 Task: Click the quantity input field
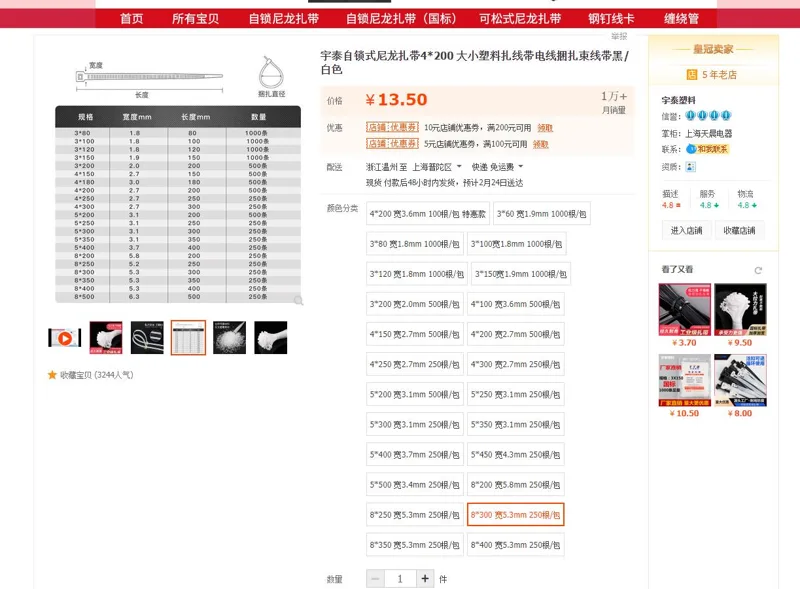[400, 578]
